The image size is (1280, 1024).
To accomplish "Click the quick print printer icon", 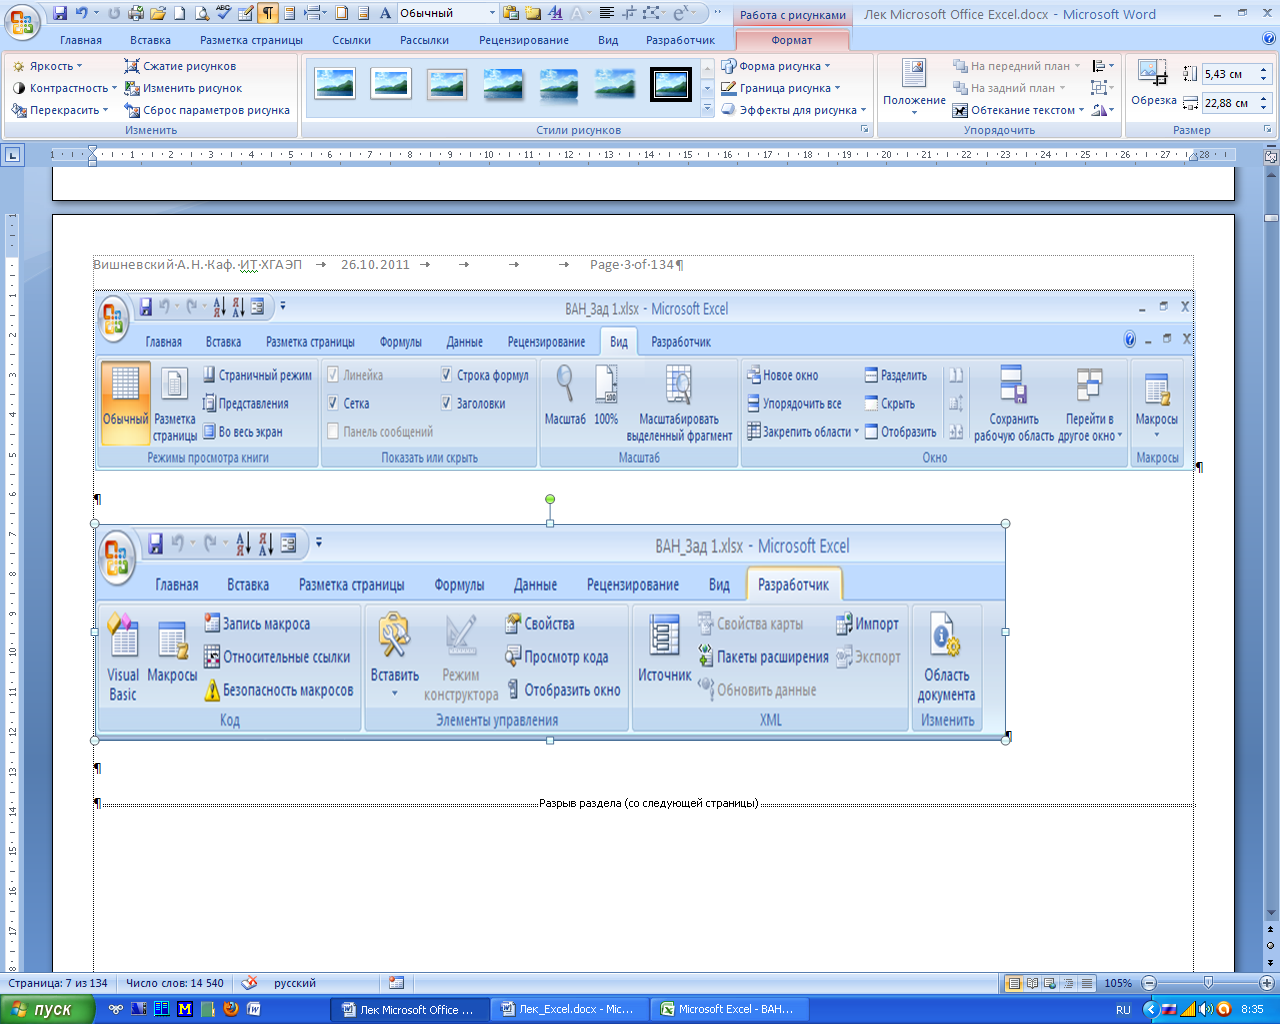I will point(136,13).
